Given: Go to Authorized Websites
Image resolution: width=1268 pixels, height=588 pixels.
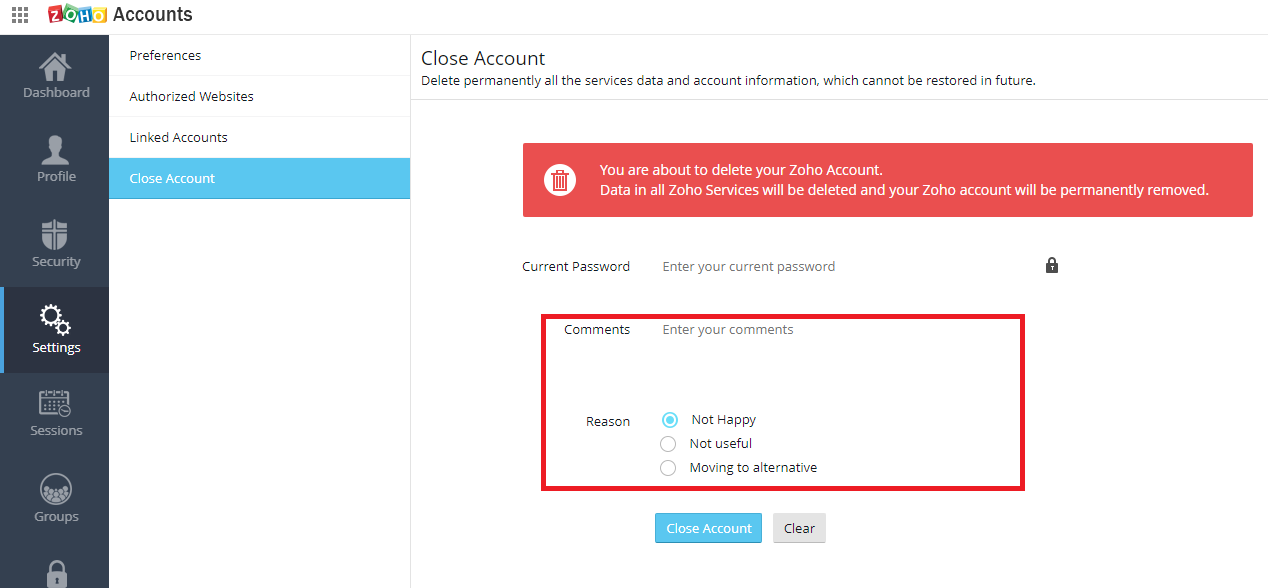Looking at the screenshot, I should coord(191,97).
